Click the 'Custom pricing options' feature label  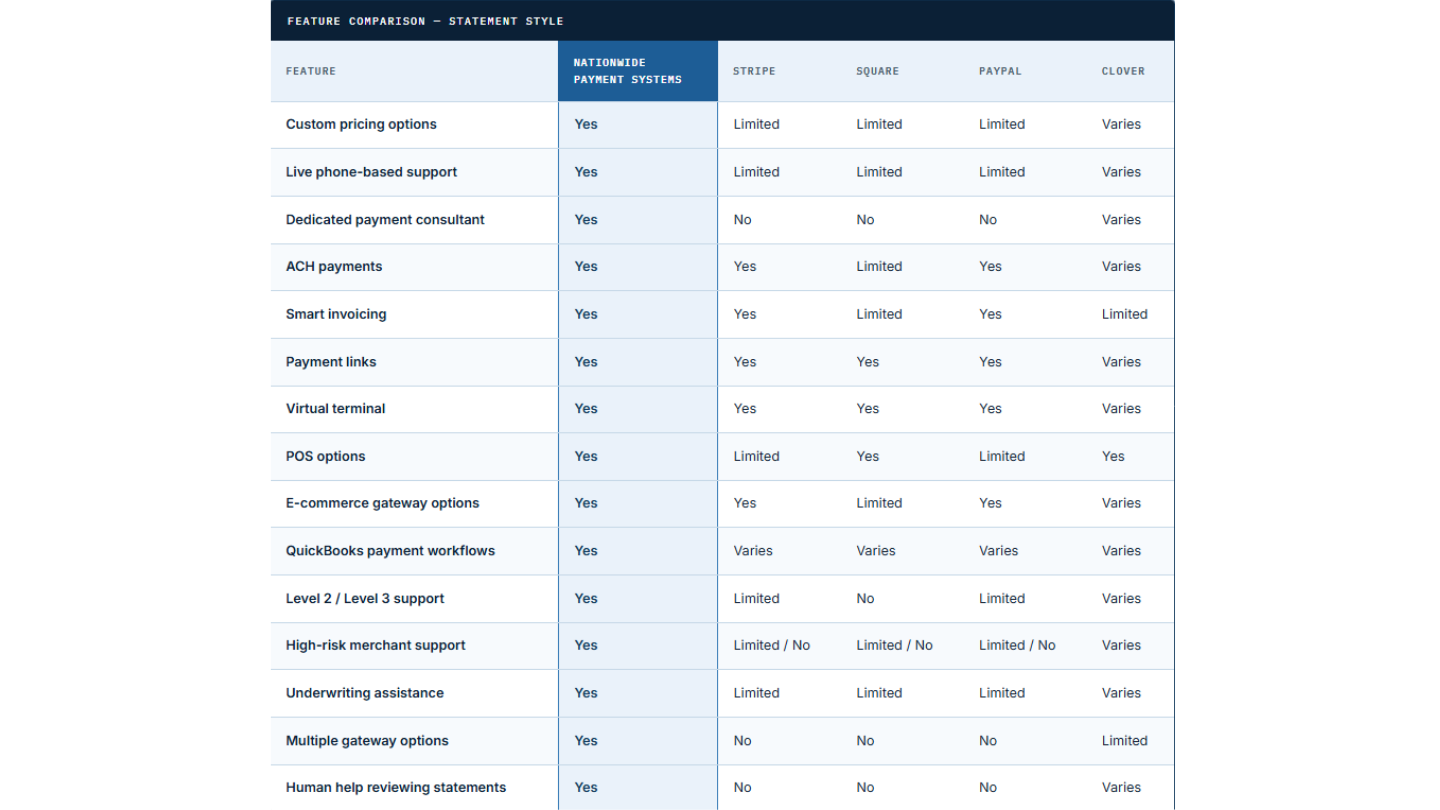coord(361,124)
